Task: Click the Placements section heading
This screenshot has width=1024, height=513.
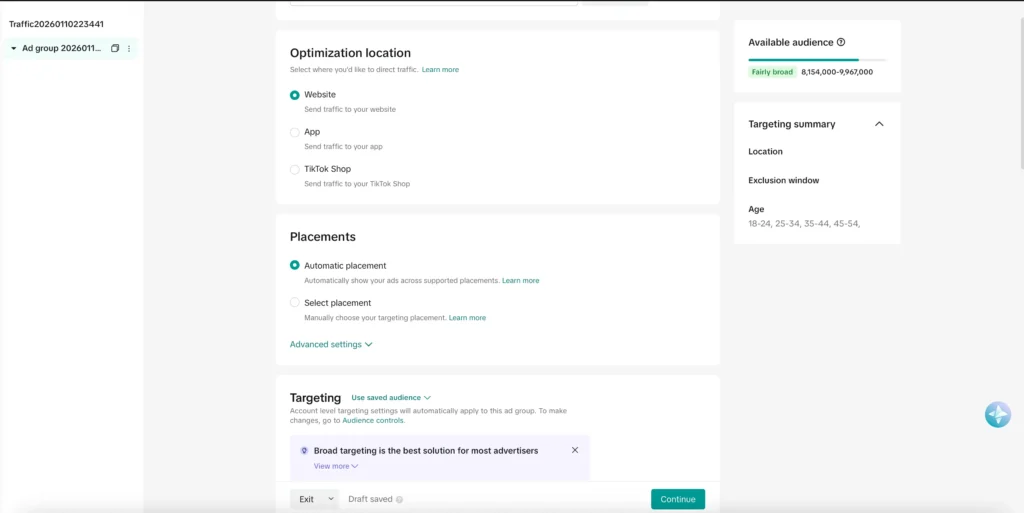Action: (x=323, y=237)
